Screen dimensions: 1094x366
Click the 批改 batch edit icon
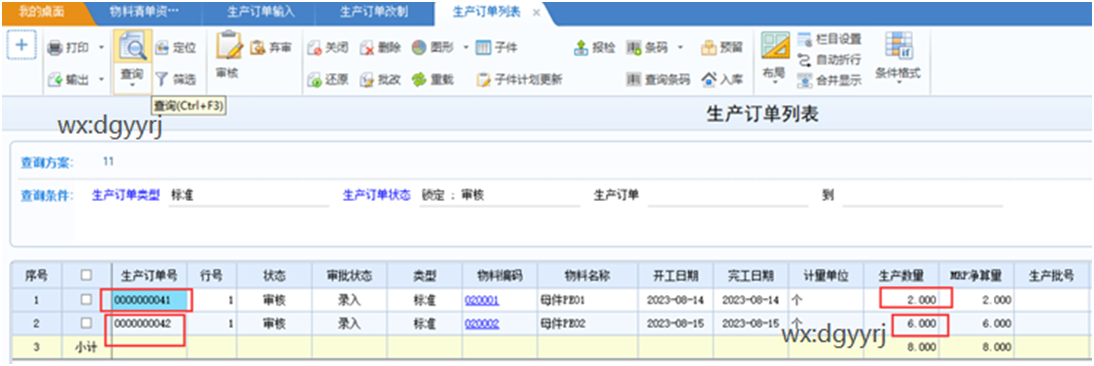(x=368, y=79)
